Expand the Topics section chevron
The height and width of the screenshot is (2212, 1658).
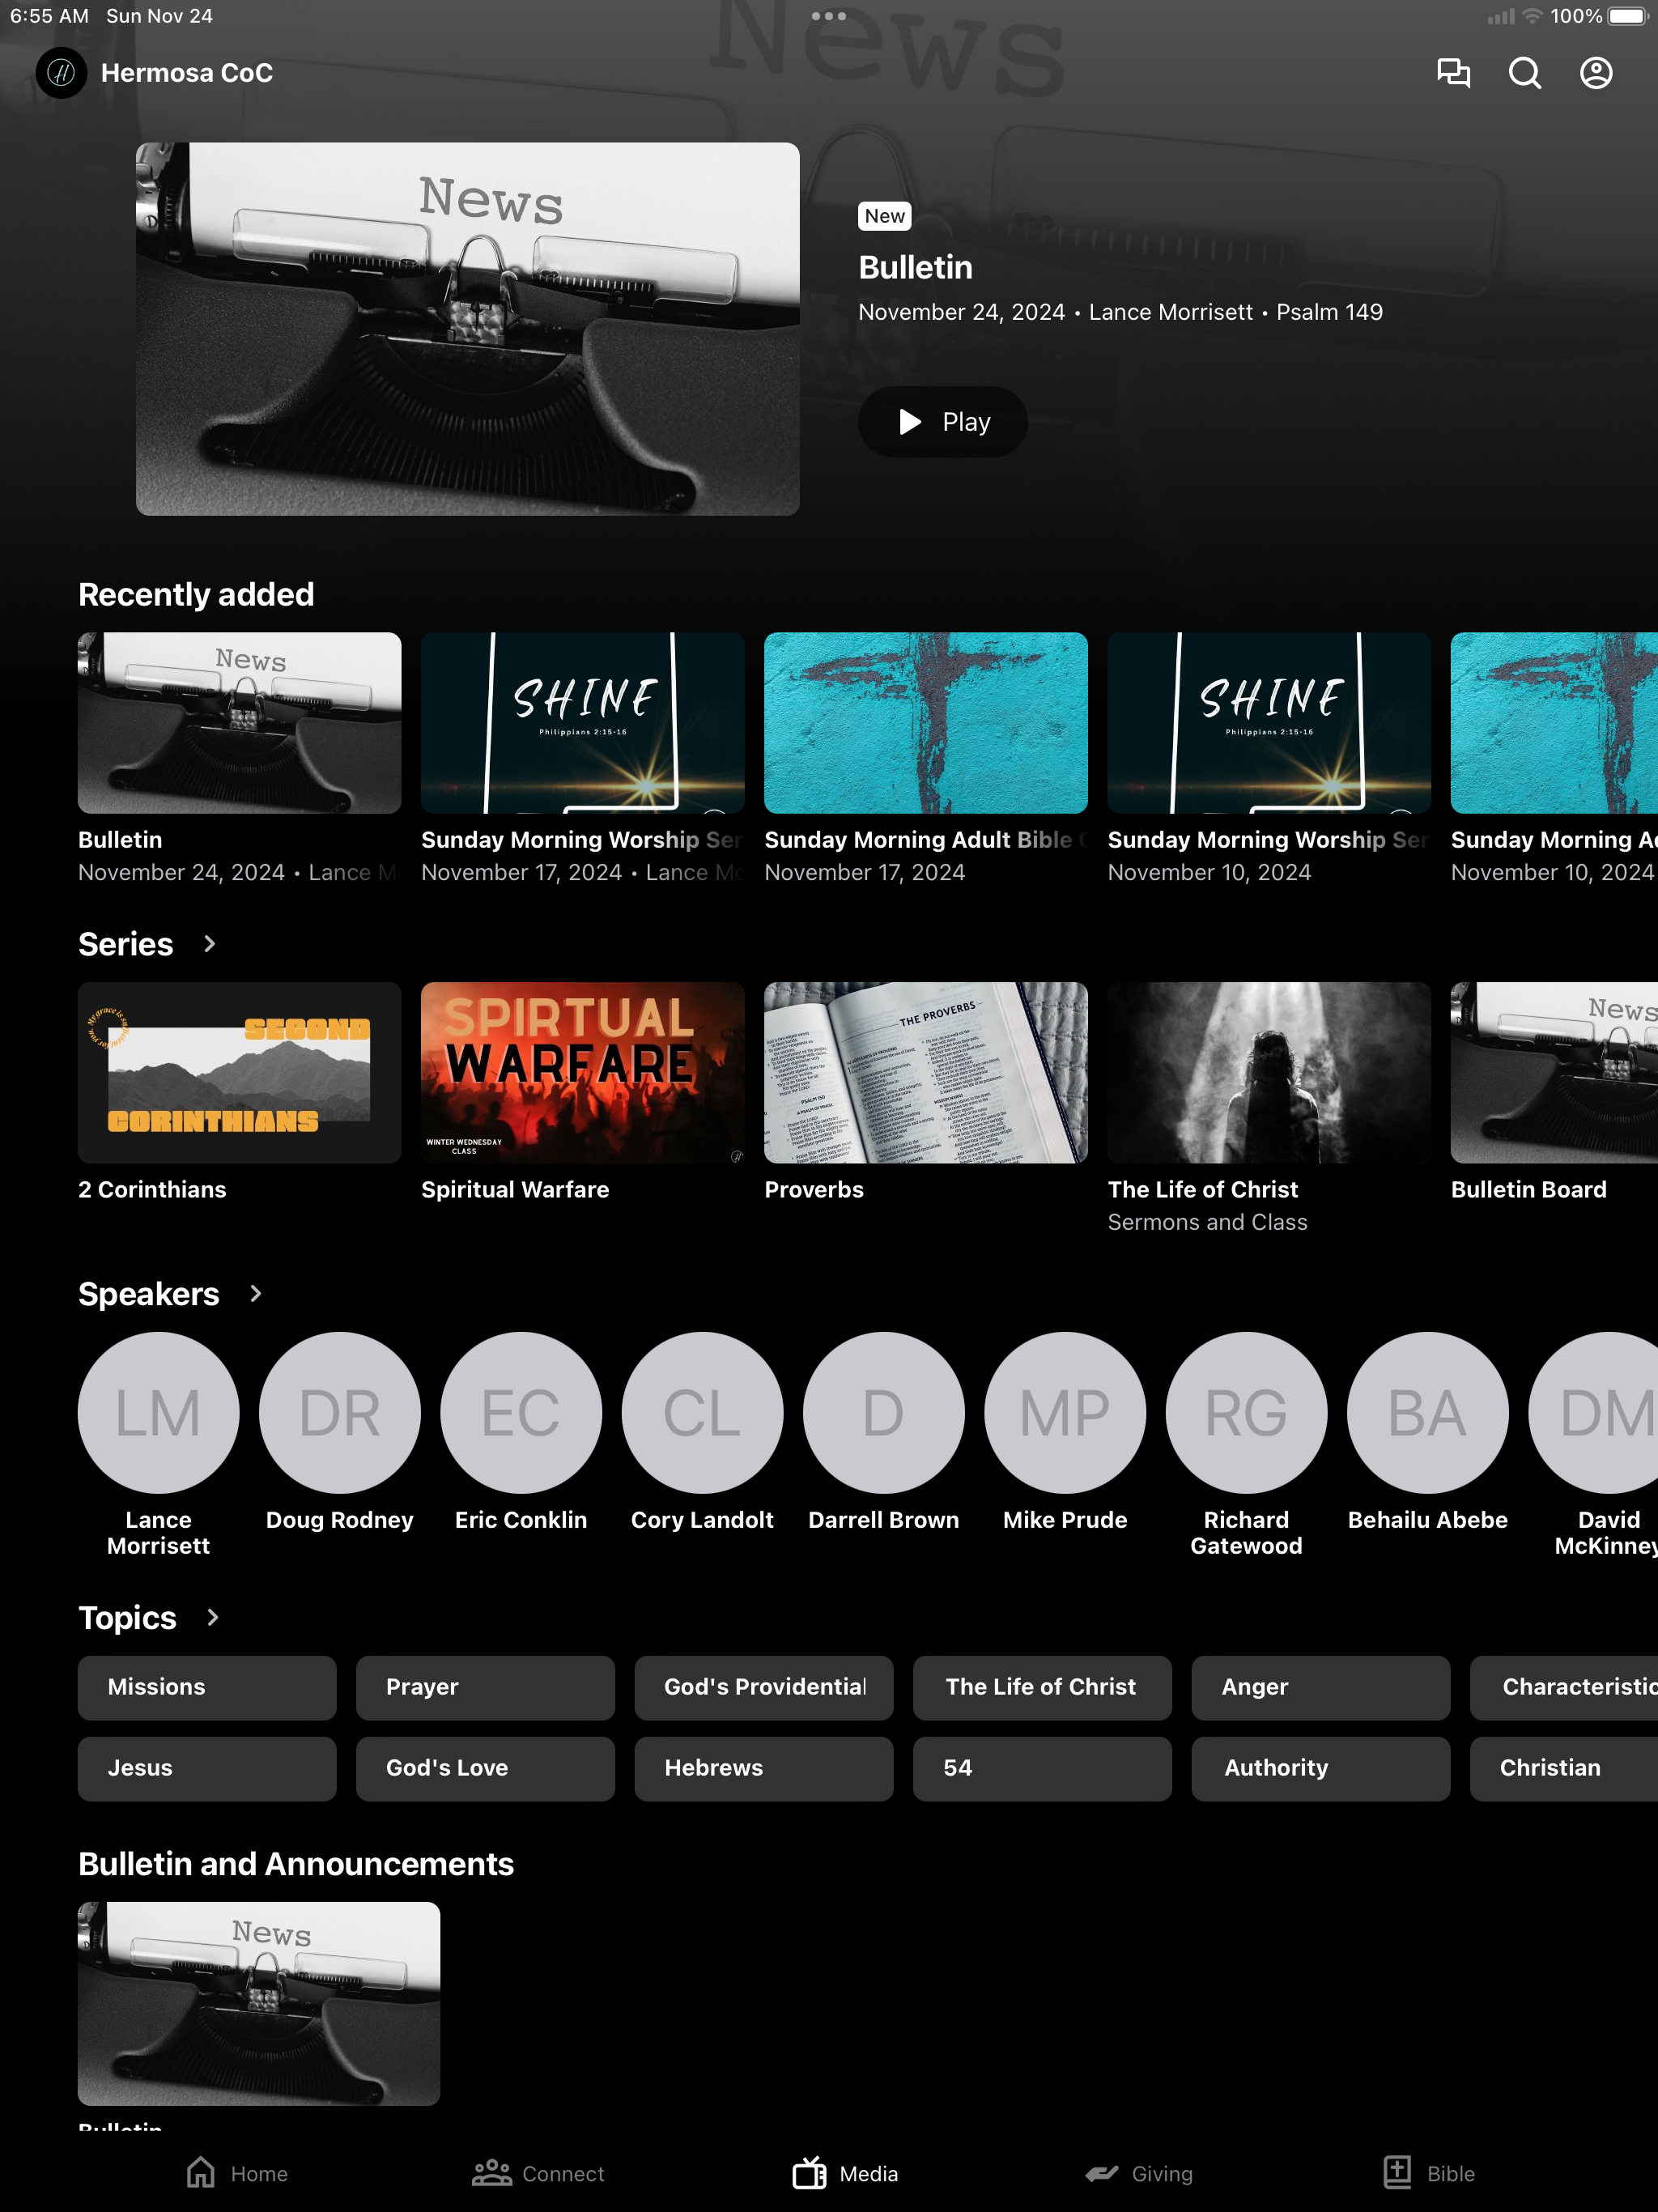click(x=212, y=1618)
